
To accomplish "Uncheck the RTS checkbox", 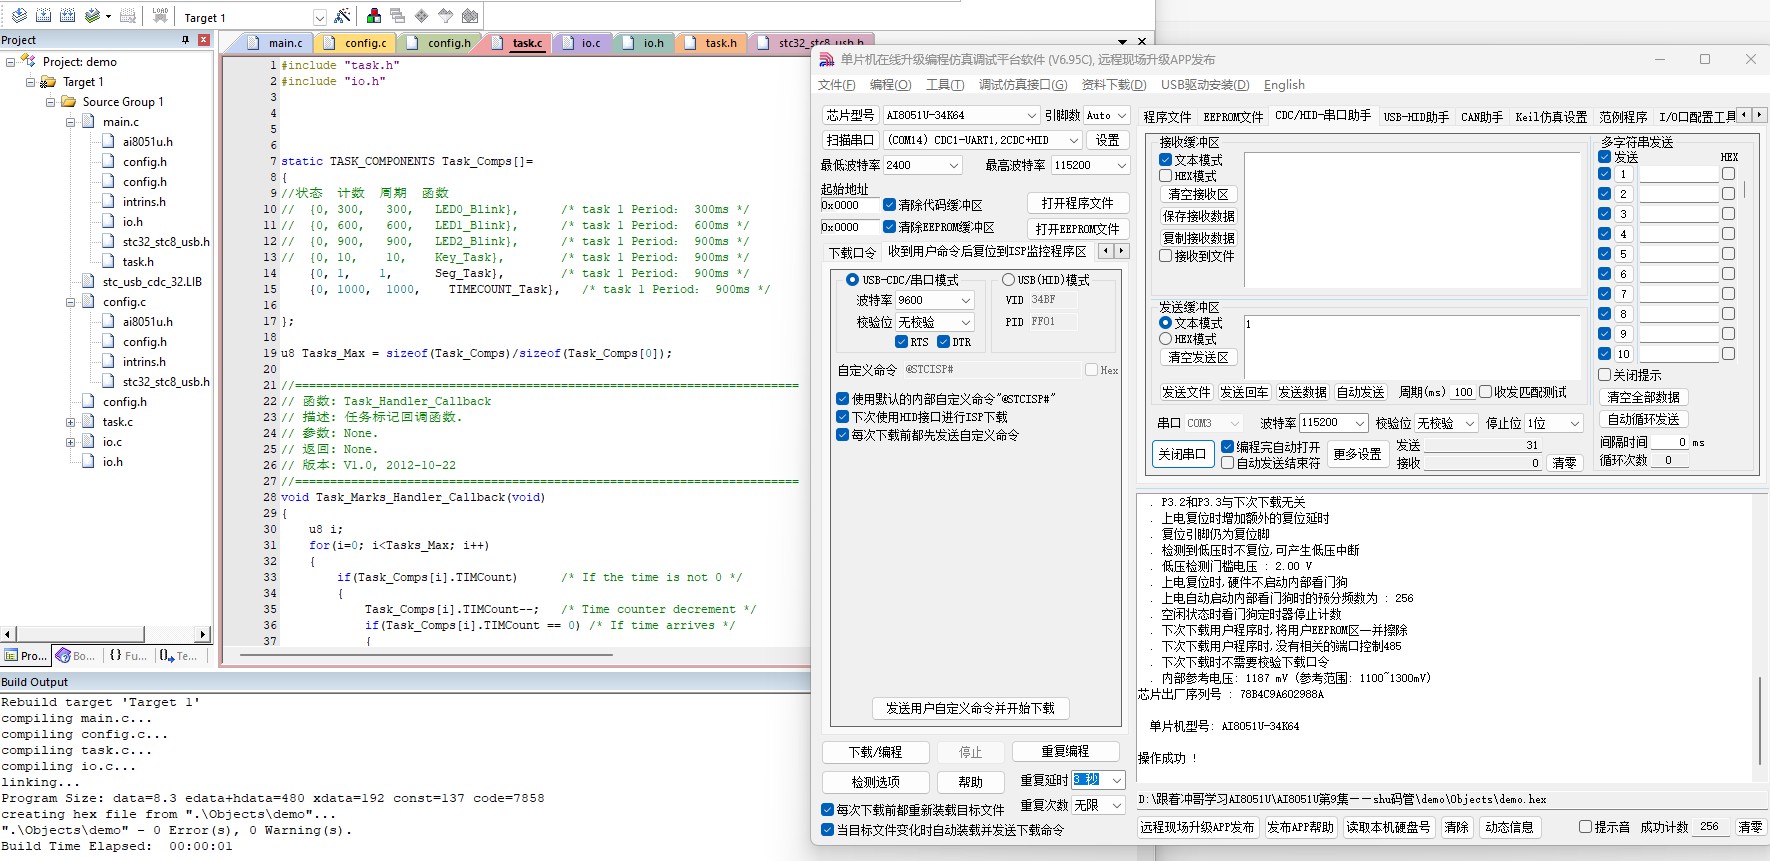I will [902, 342].
